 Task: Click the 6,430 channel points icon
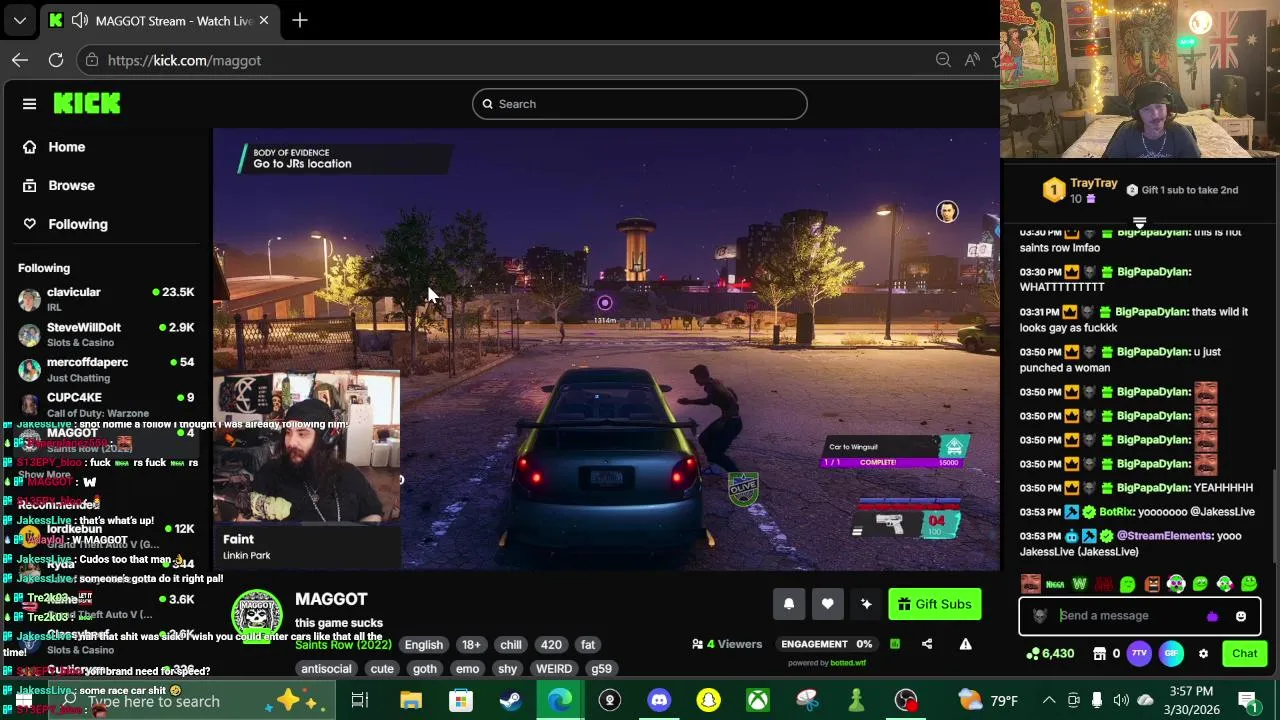(1050, 654)
